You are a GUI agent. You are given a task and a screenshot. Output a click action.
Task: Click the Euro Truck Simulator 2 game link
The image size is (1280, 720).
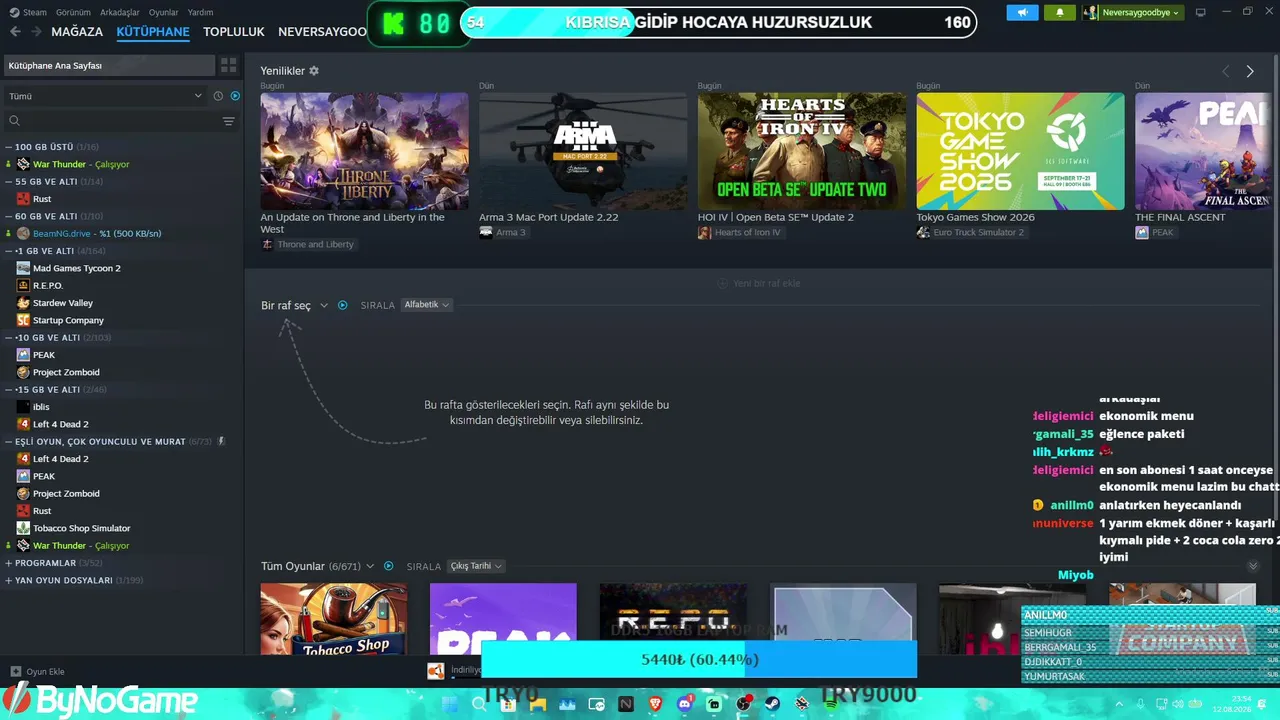pyautogui.click(x=970, y=233)
